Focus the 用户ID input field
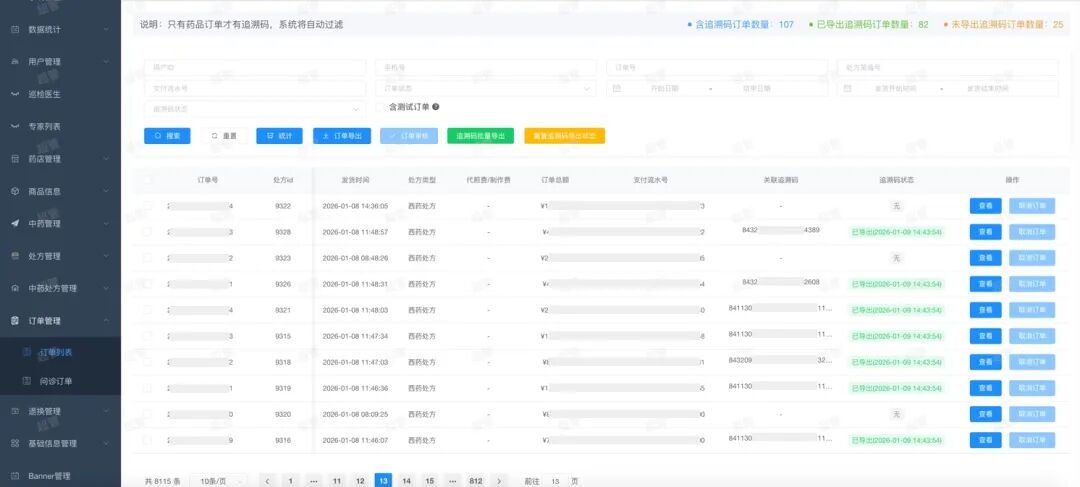Screen dimensions: 1080x487 tap(255, 68)
